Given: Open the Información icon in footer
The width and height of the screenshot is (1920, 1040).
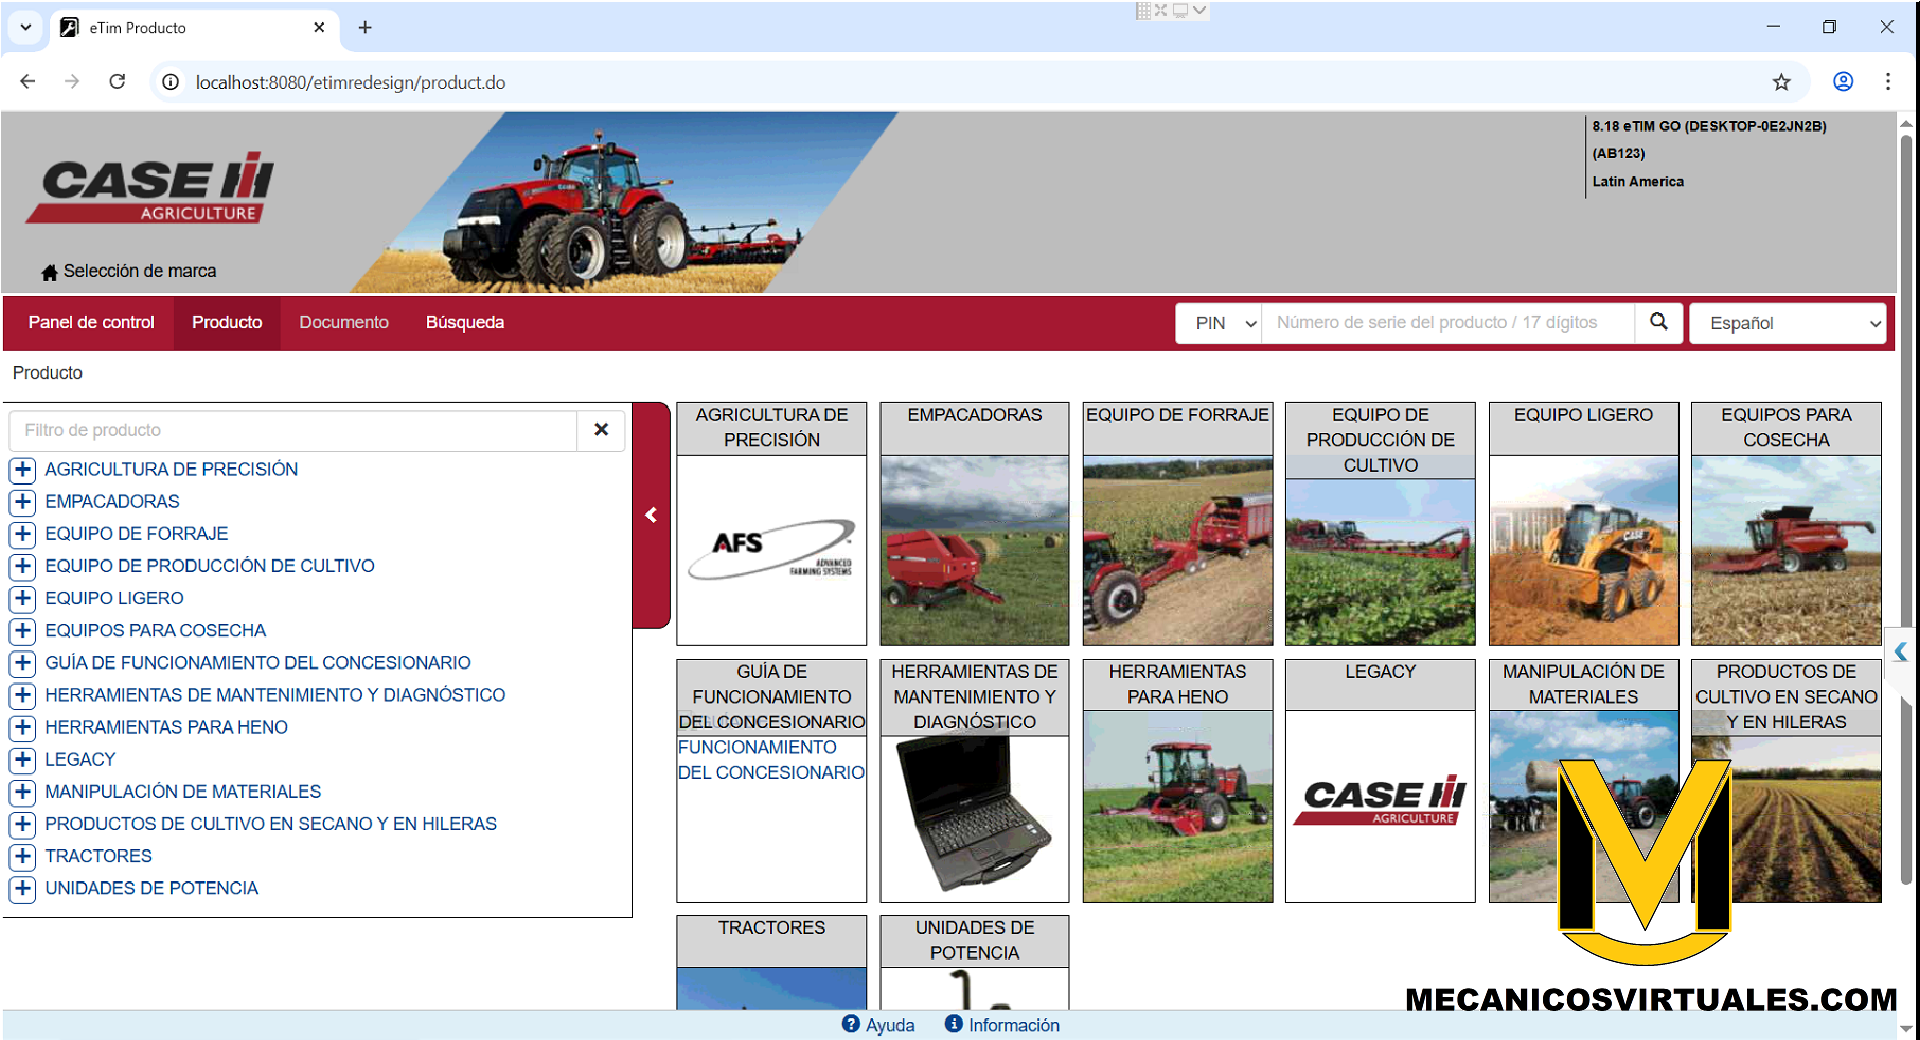Looking at the screenshot, I should (954, 1024).
